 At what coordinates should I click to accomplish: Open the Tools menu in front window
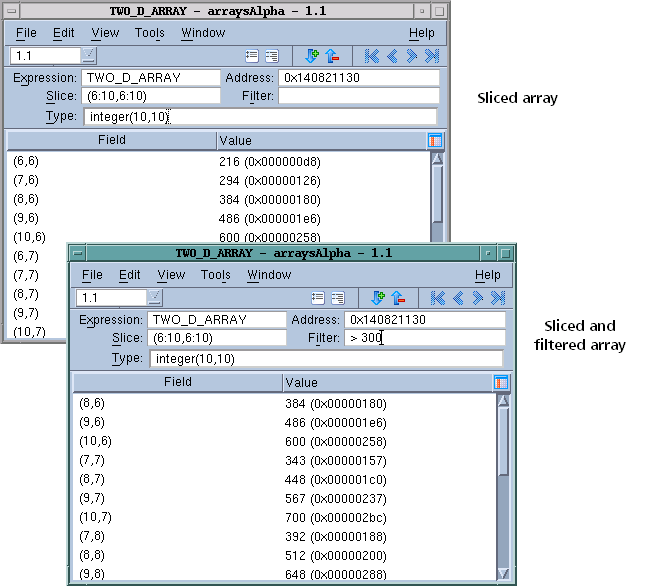coord(215,275)
